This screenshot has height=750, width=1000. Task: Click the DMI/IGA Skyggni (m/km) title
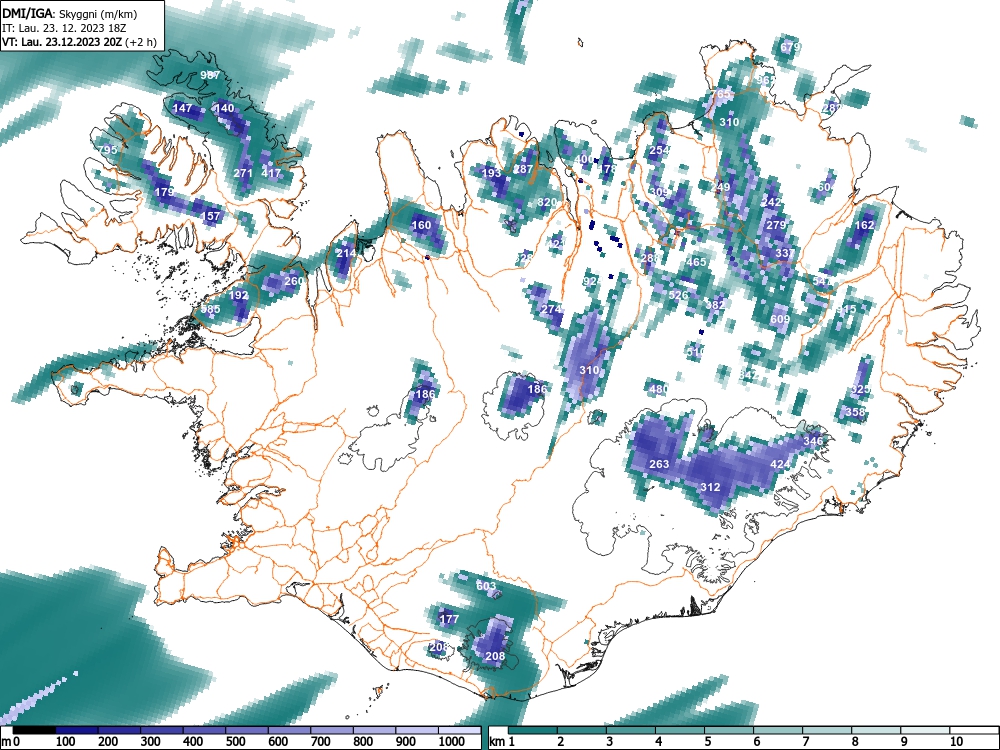coord(70,14)
